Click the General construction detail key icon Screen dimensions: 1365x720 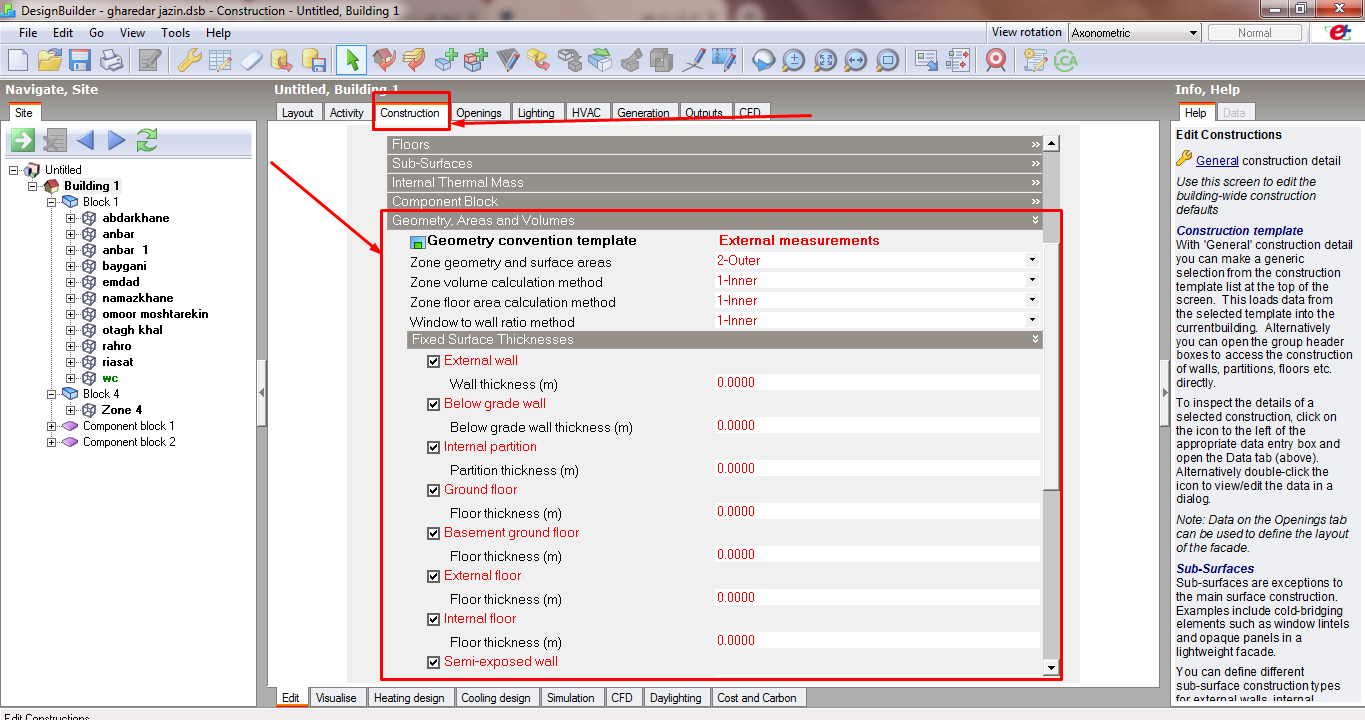click(1184, 159)
